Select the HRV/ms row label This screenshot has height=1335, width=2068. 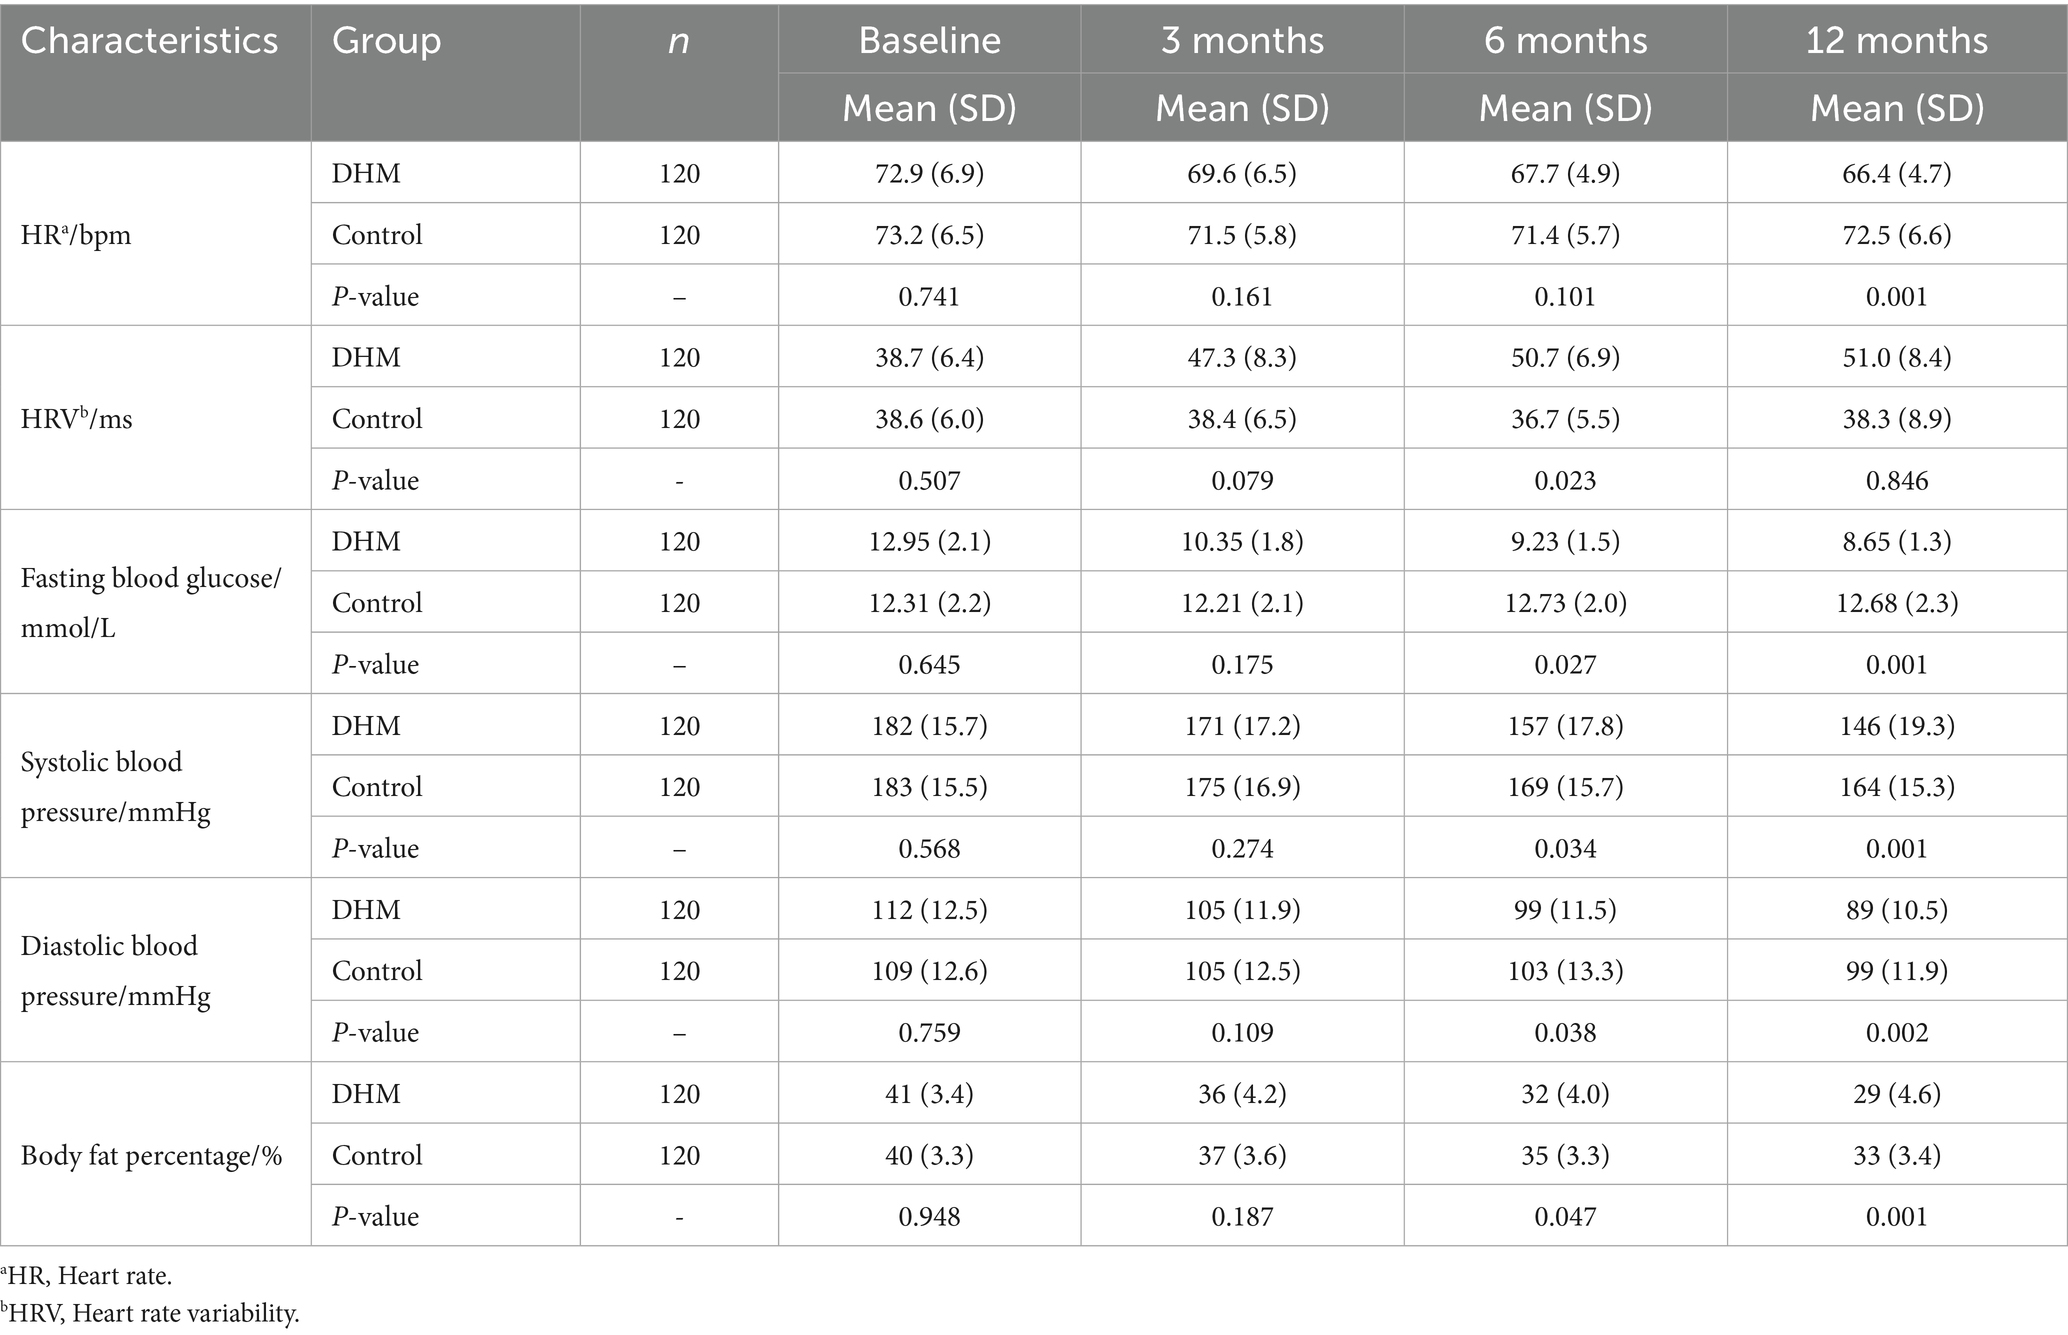point(76,419)
